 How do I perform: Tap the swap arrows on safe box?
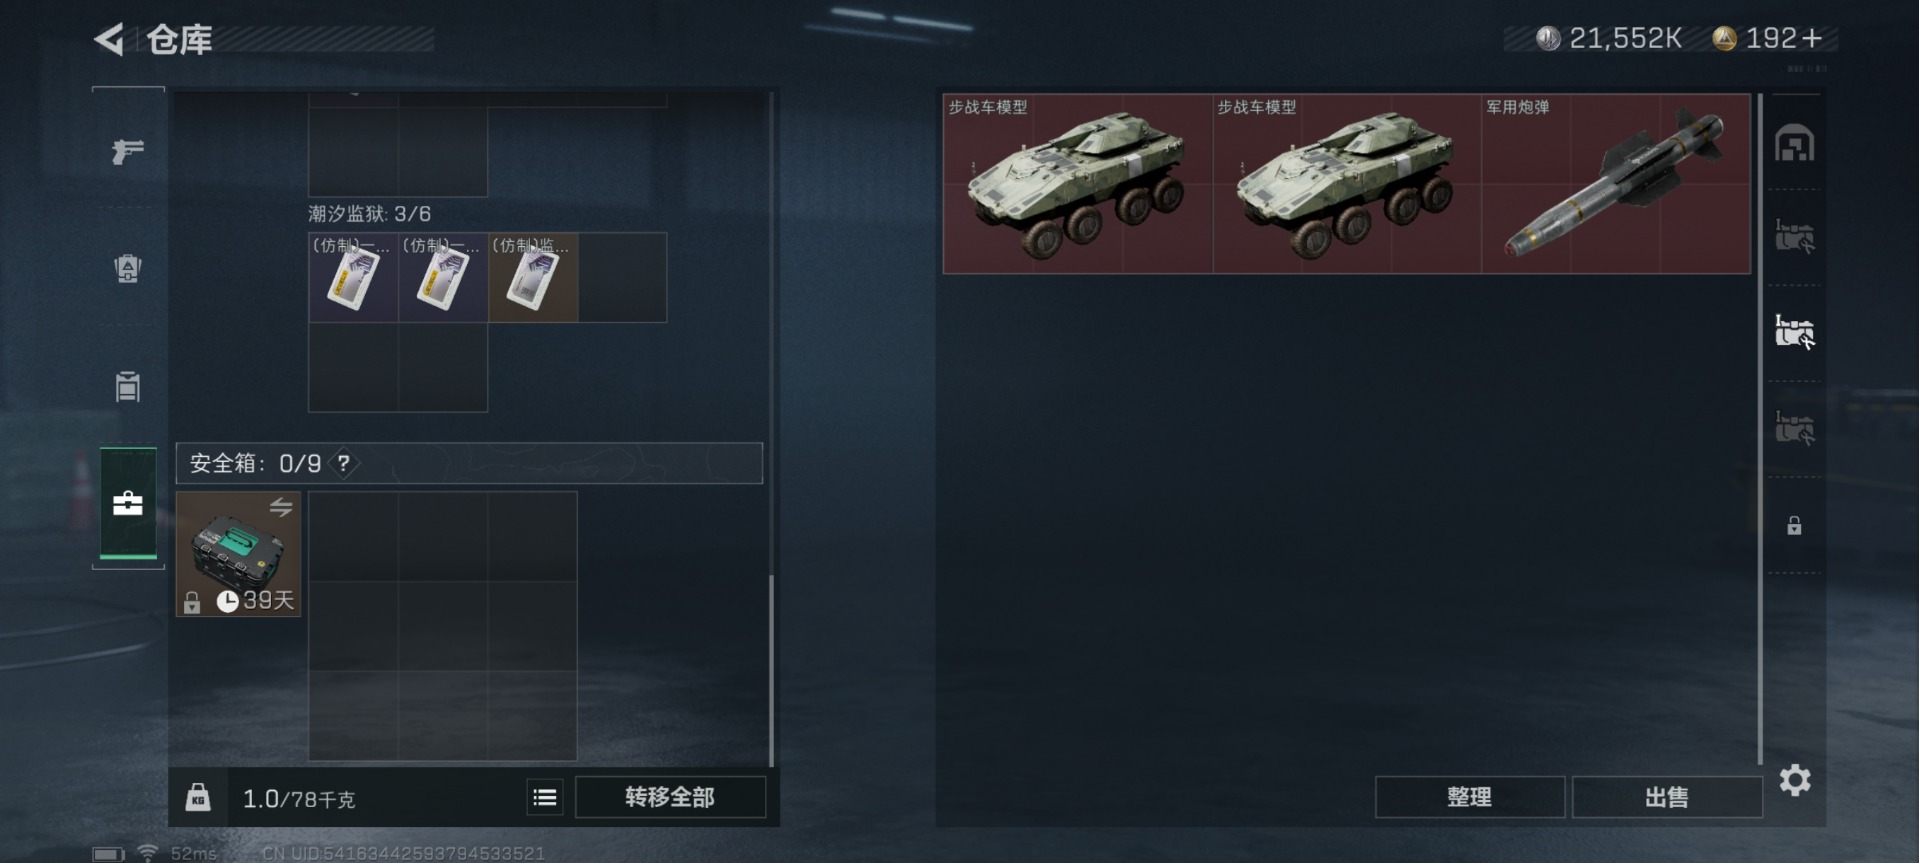pos(281,507)
